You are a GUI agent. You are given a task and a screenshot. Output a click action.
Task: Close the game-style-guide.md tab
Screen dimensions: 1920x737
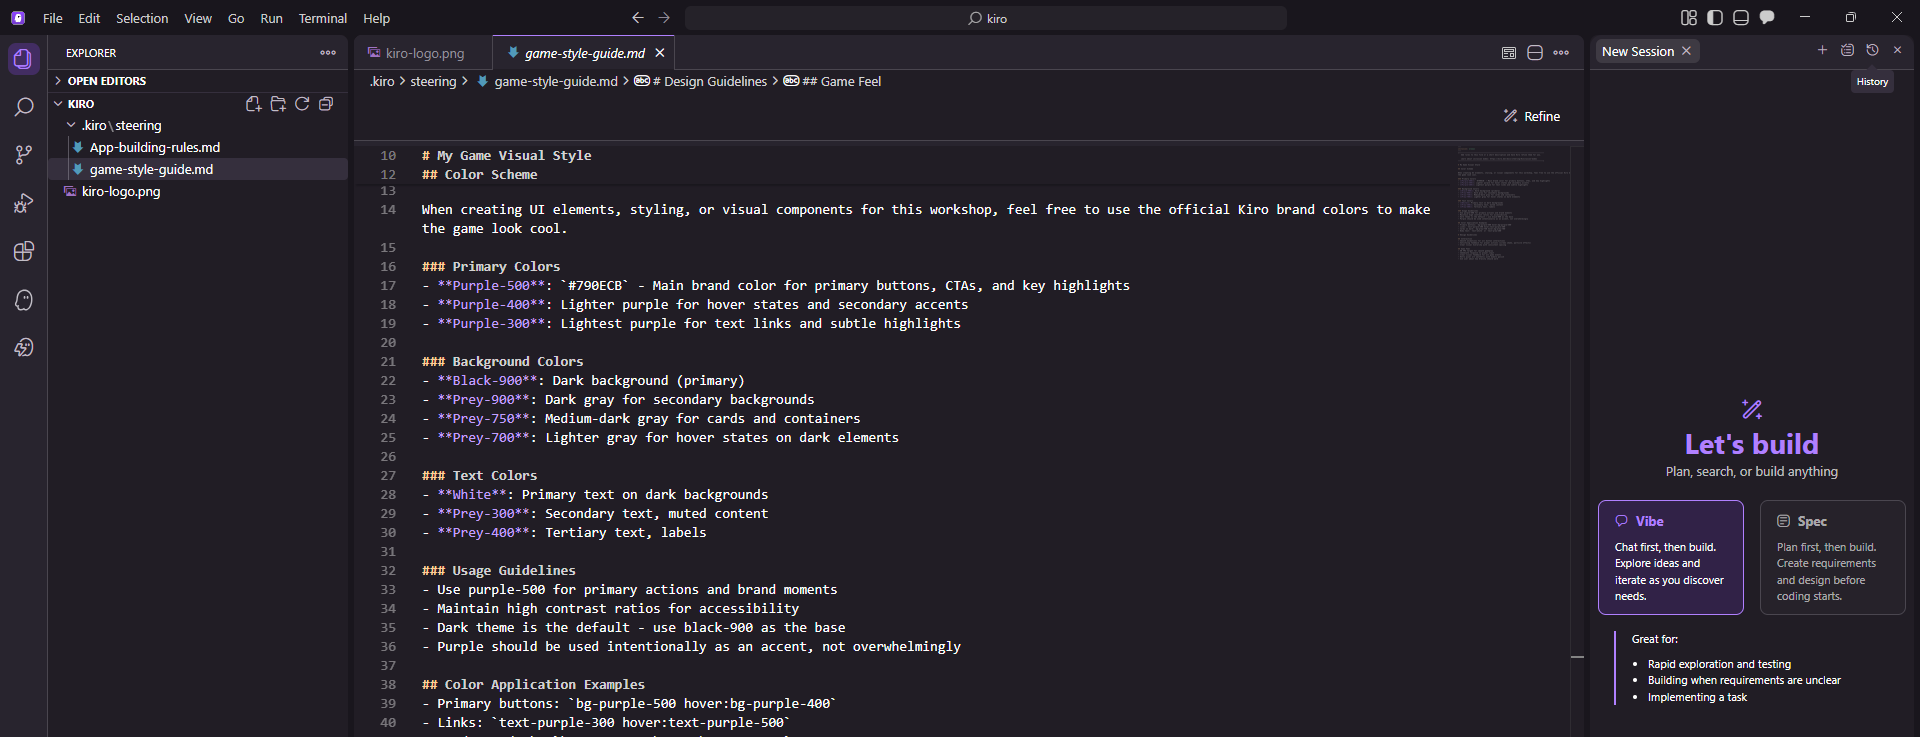point(660,53)
